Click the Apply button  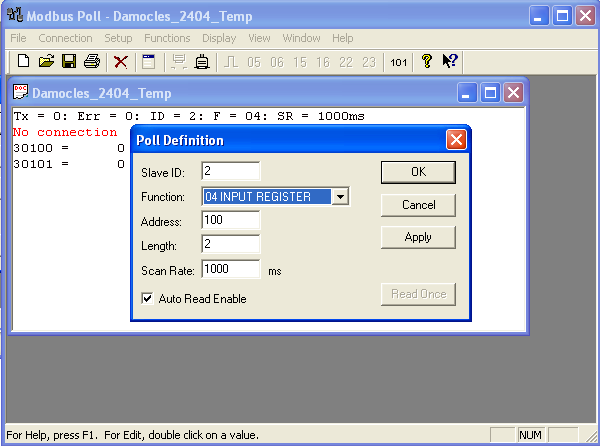click(418, 237)
